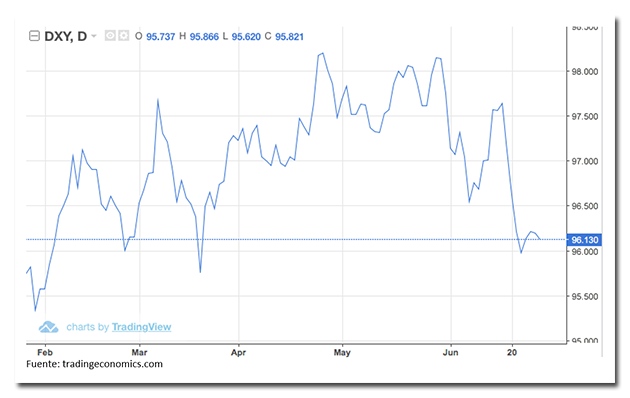Toggle the DXY series visibility eye icon
The image size is (630, 398).
[110, 36]
